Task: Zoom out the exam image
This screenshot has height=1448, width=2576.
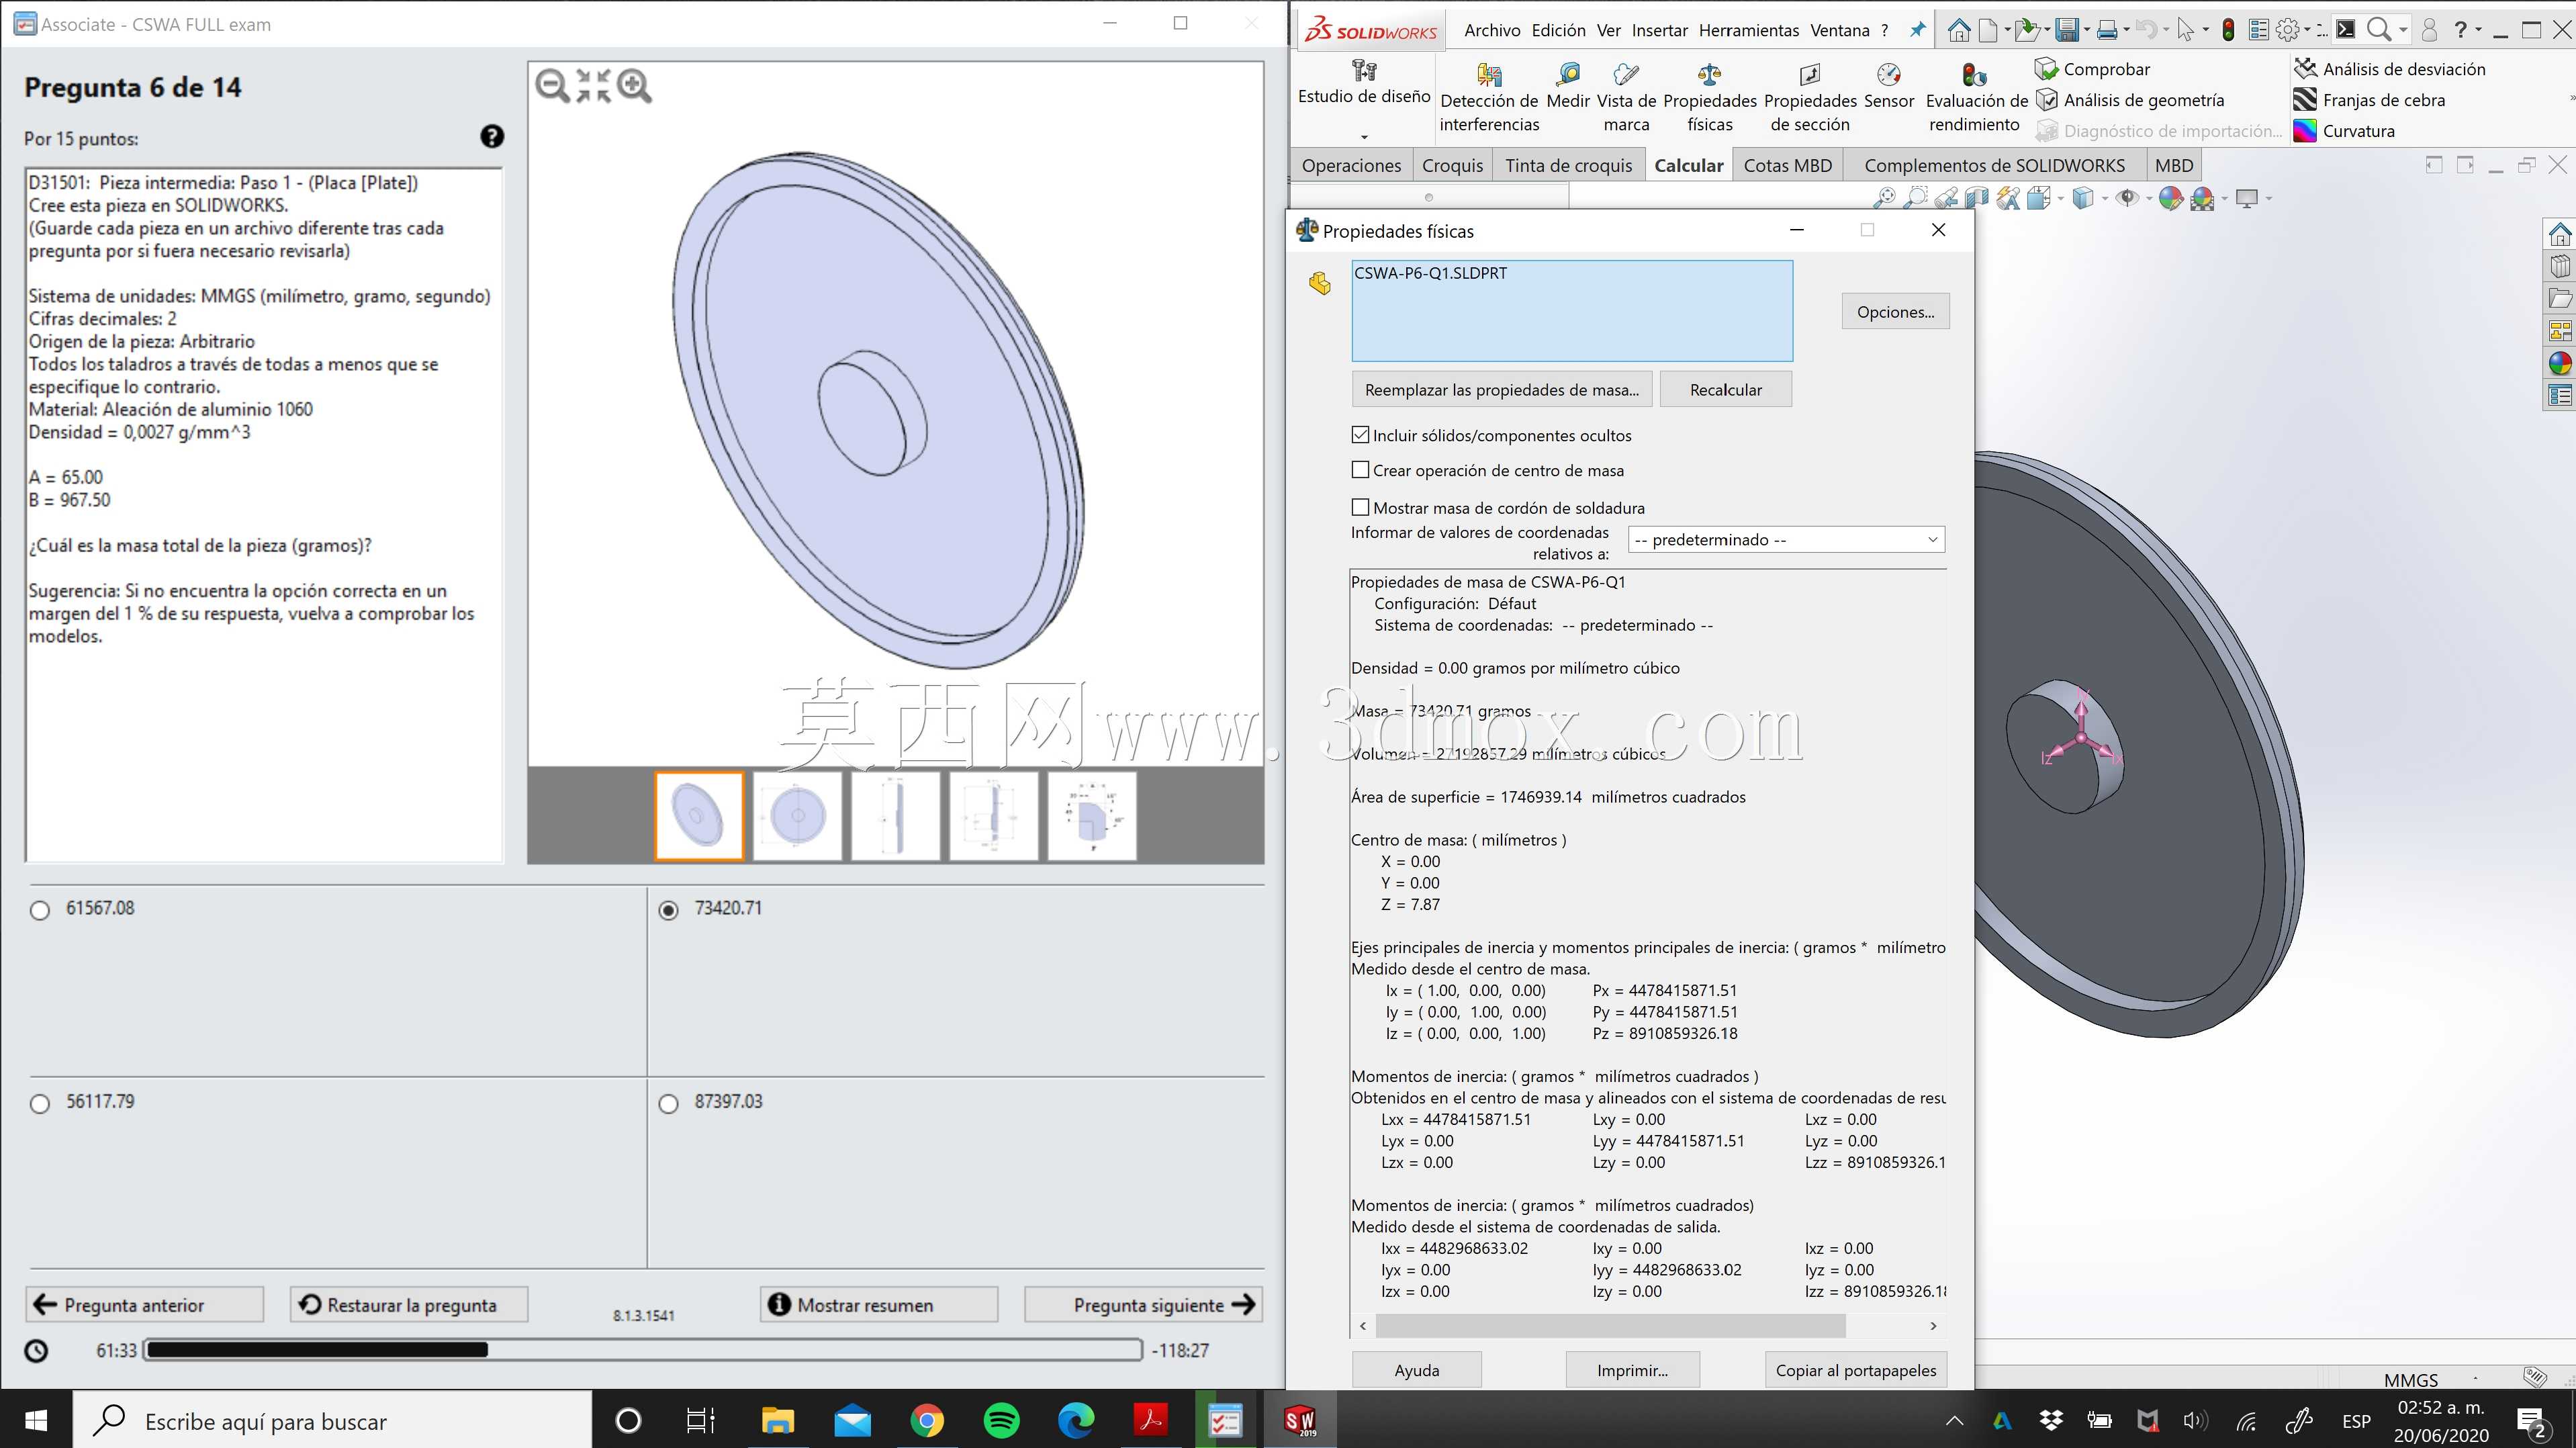Action: [x=552, y=86]
